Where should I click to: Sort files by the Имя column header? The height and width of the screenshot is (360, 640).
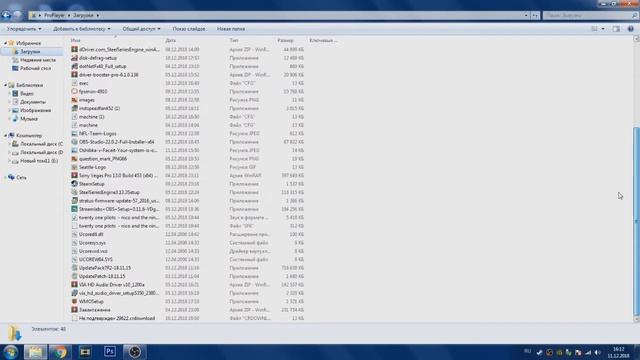pos(76,40)
